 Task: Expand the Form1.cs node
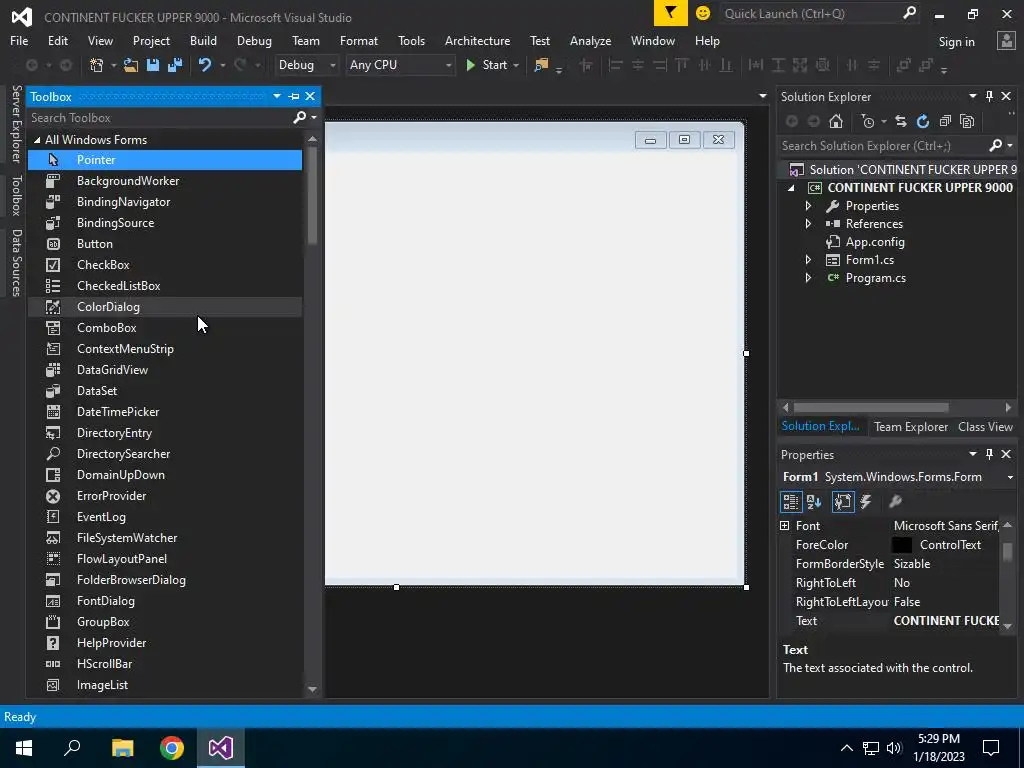tap(808, 260)
